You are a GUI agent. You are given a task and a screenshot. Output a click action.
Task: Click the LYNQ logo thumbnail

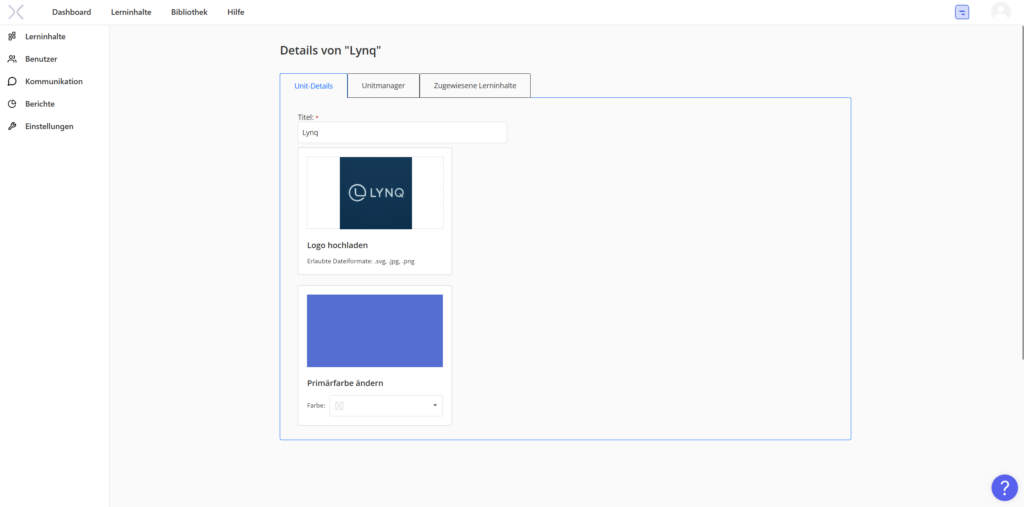(376, 193)
